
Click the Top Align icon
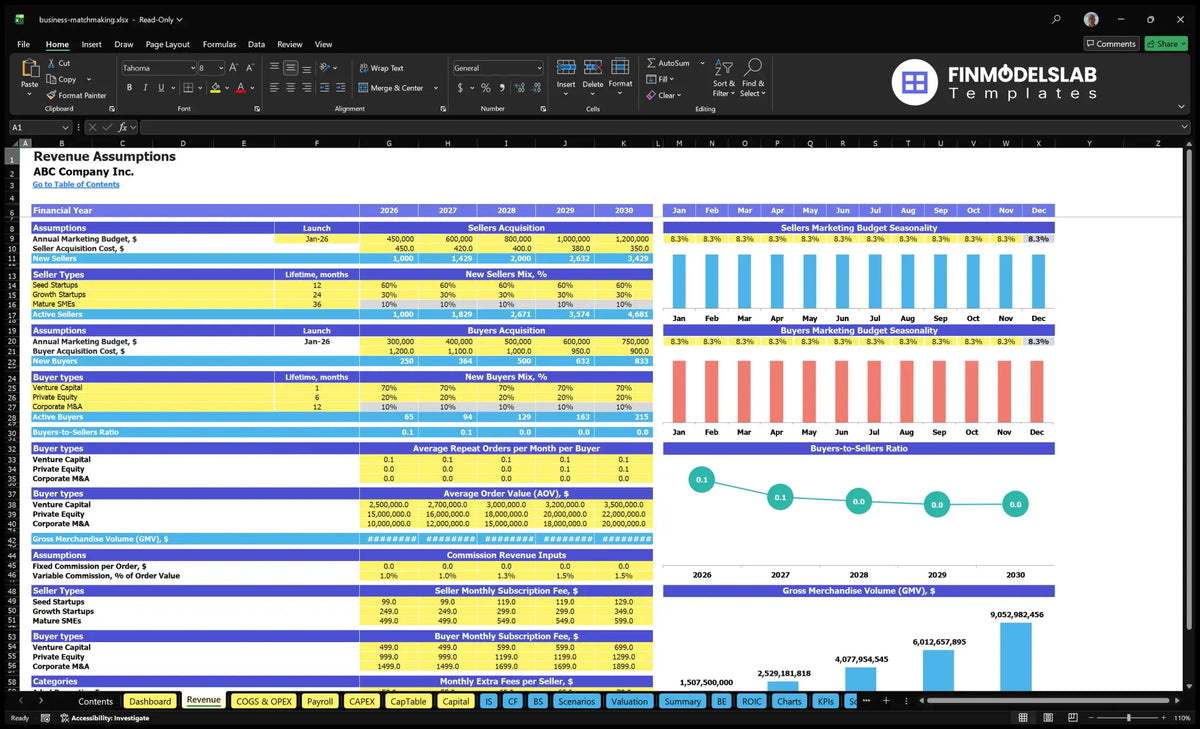(x=274, y=67)
